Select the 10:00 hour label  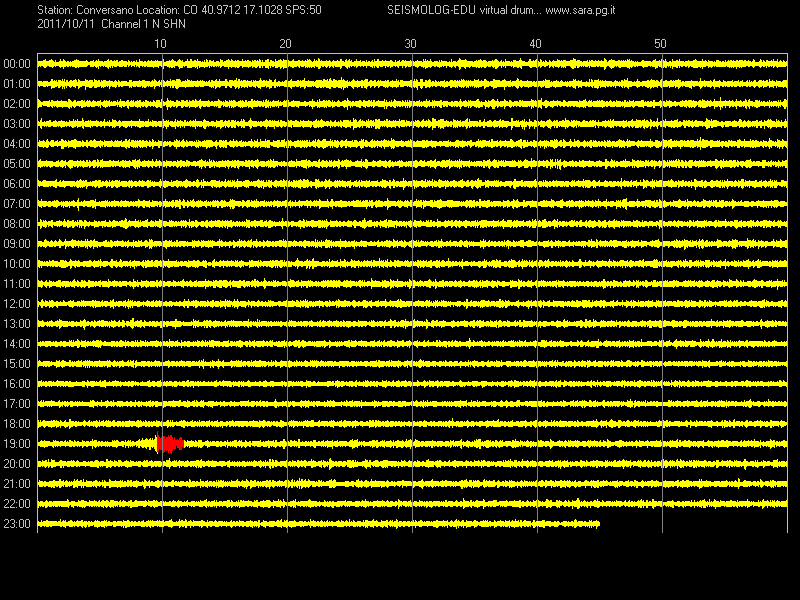tap(17, 264)
